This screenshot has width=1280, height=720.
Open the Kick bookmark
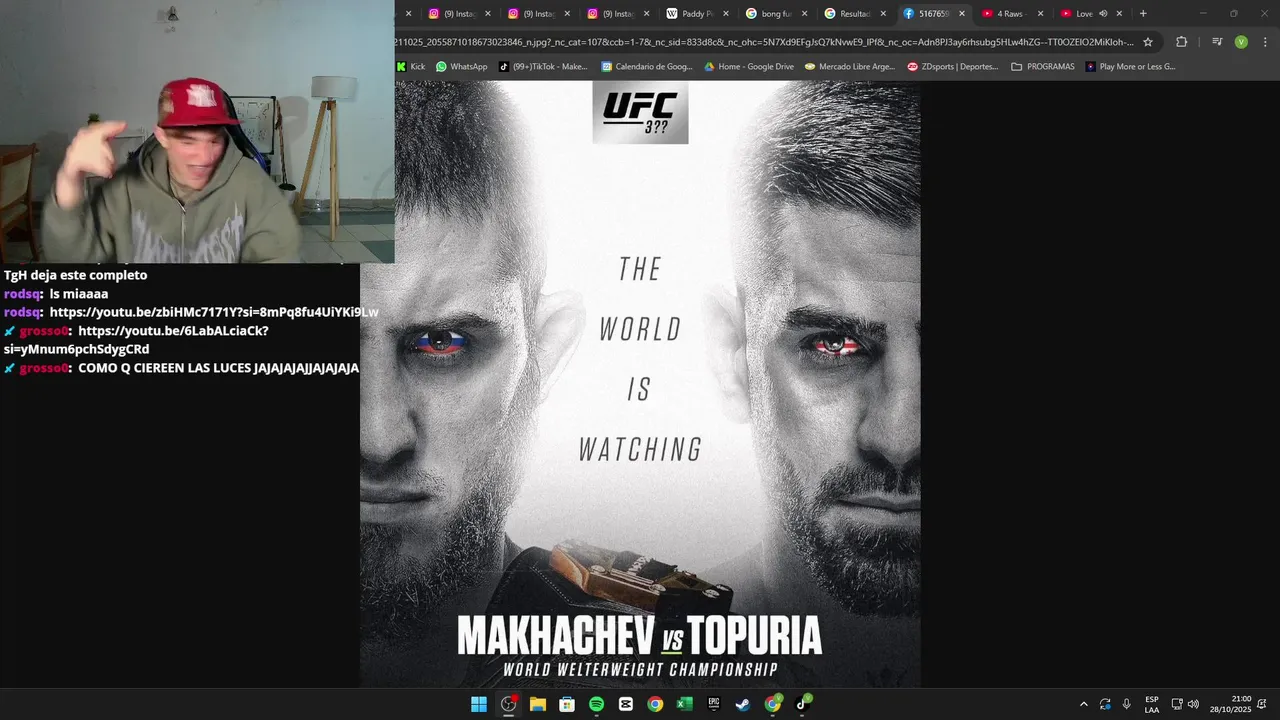411,67
